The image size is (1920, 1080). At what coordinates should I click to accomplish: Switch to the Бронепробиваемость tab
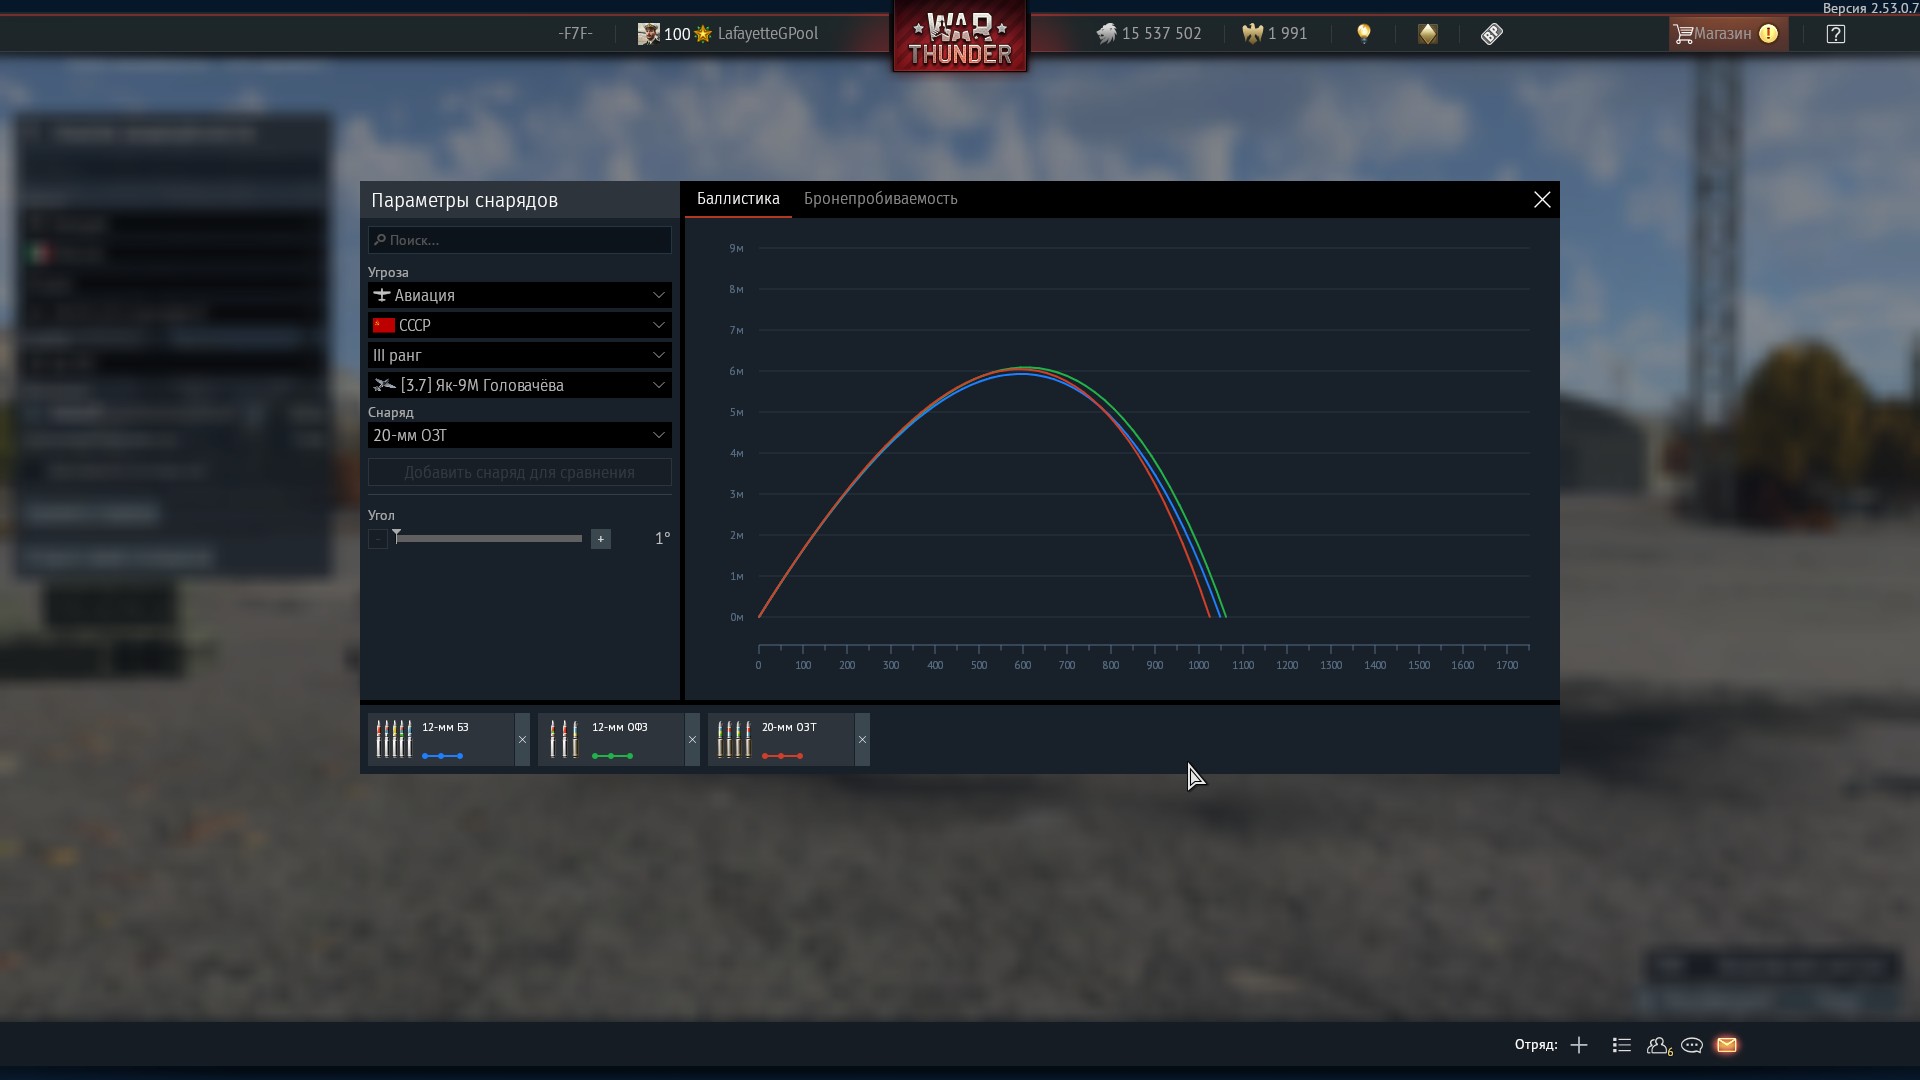tap(880, 199)
